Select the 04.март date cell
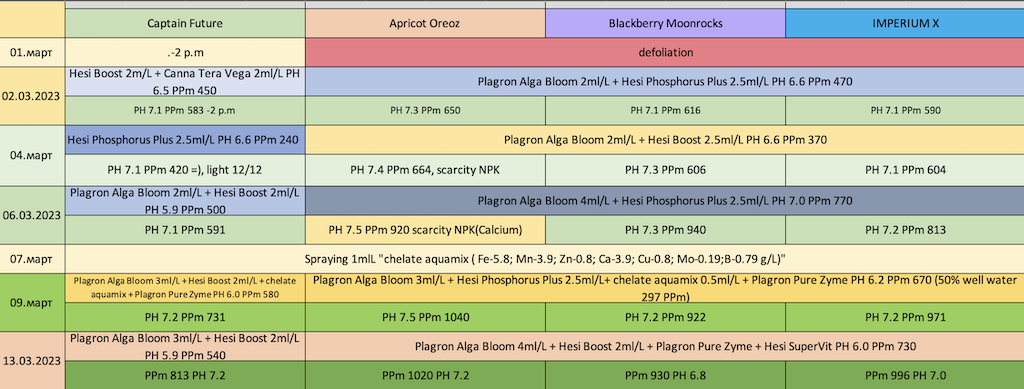 pos(32,156)
